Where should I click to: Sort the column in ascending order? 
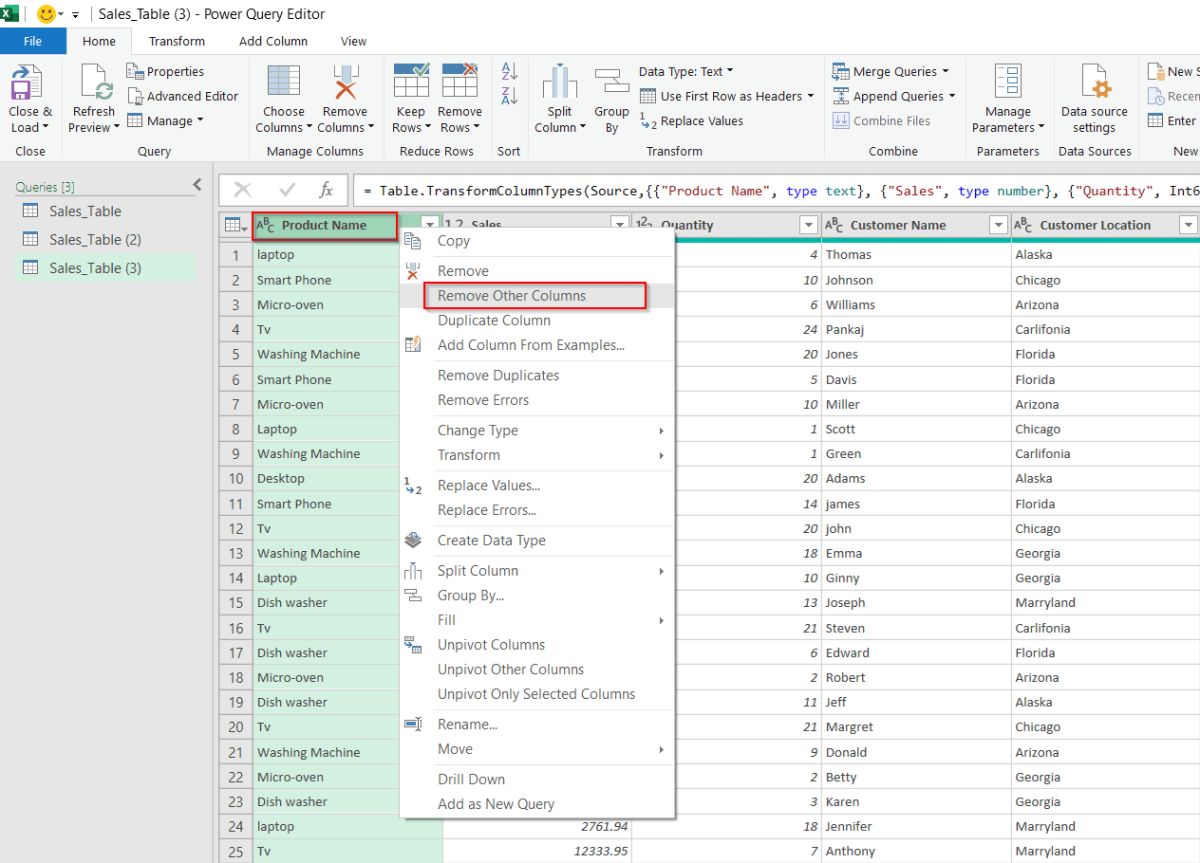pos(509,70)
